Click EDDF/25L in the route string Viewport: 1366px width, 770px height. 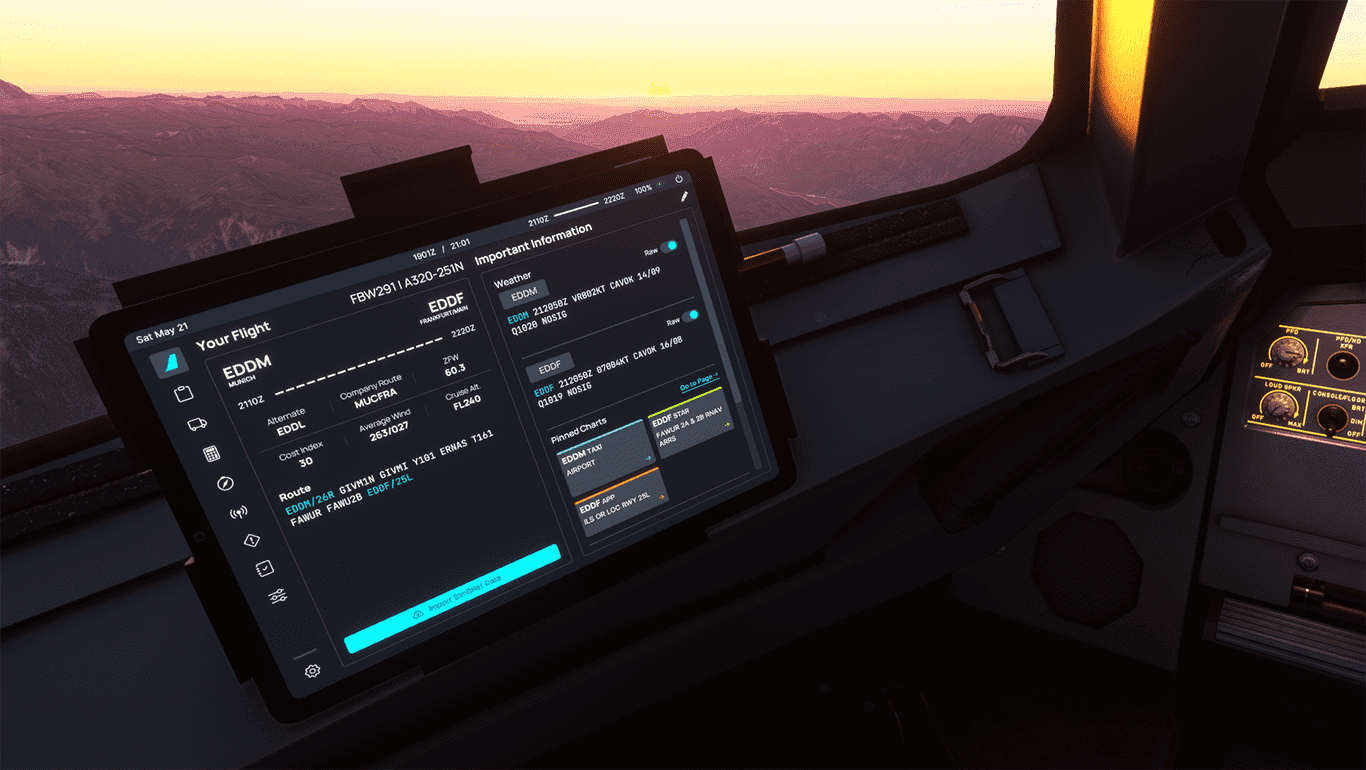(x=390, y=484)
